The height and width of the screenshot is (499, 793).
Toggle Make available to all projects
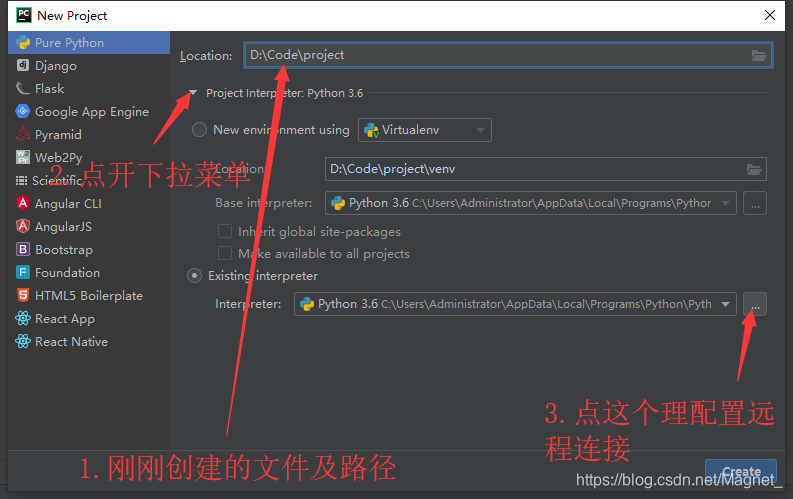(x=225, y=253)
